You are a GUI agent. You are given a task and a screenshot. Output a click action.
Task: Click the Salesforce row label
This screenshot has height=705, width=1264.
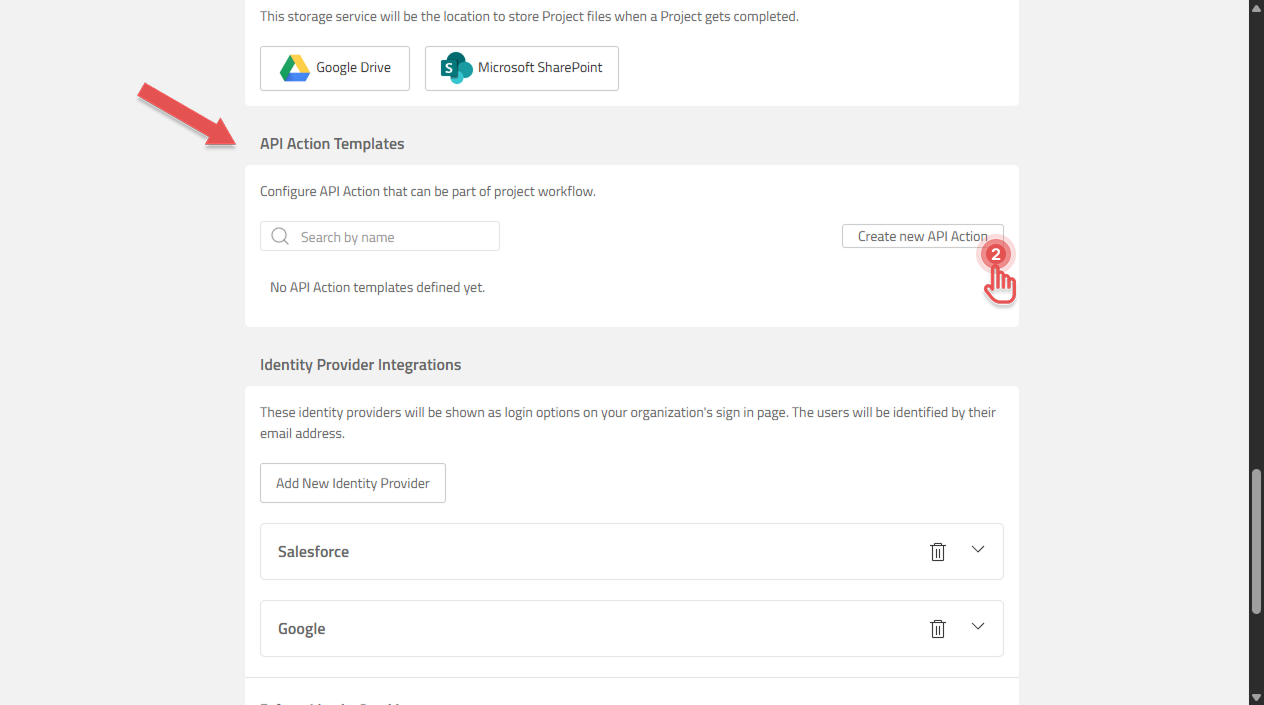313,551
